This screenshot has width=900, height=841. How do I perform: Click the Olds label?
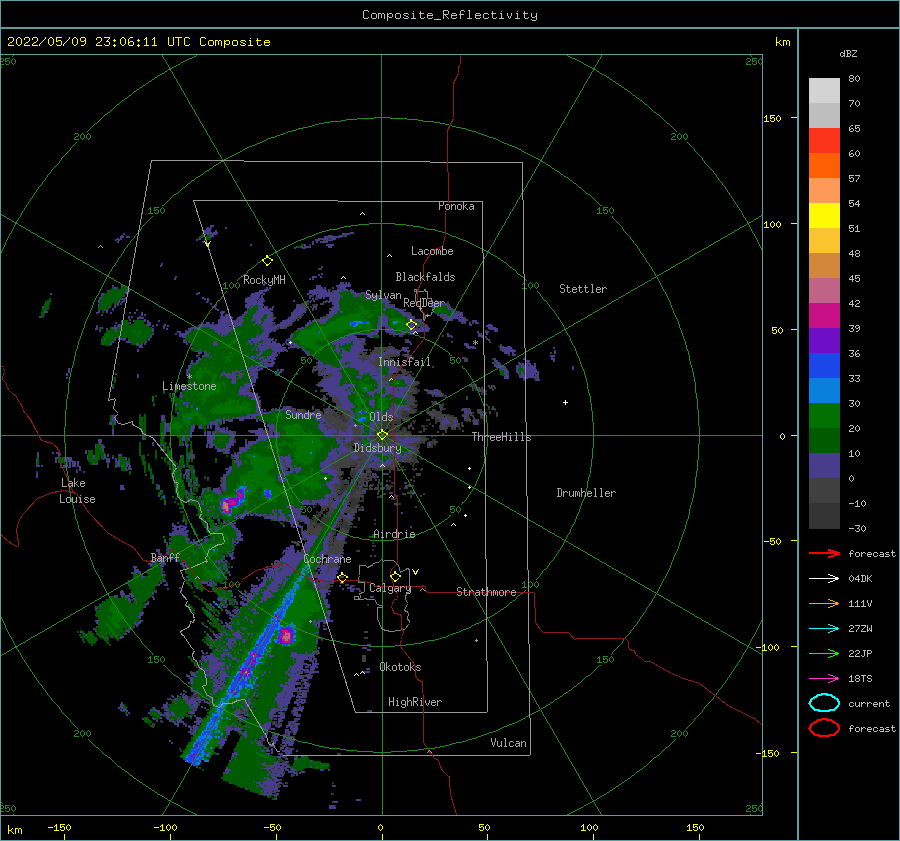click(381, 417)
